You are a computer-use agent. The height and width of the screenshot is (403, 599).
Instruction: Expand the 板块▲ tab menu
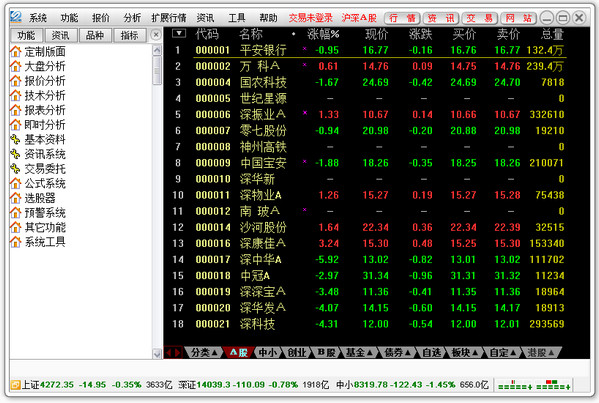(x=464, y=353)
